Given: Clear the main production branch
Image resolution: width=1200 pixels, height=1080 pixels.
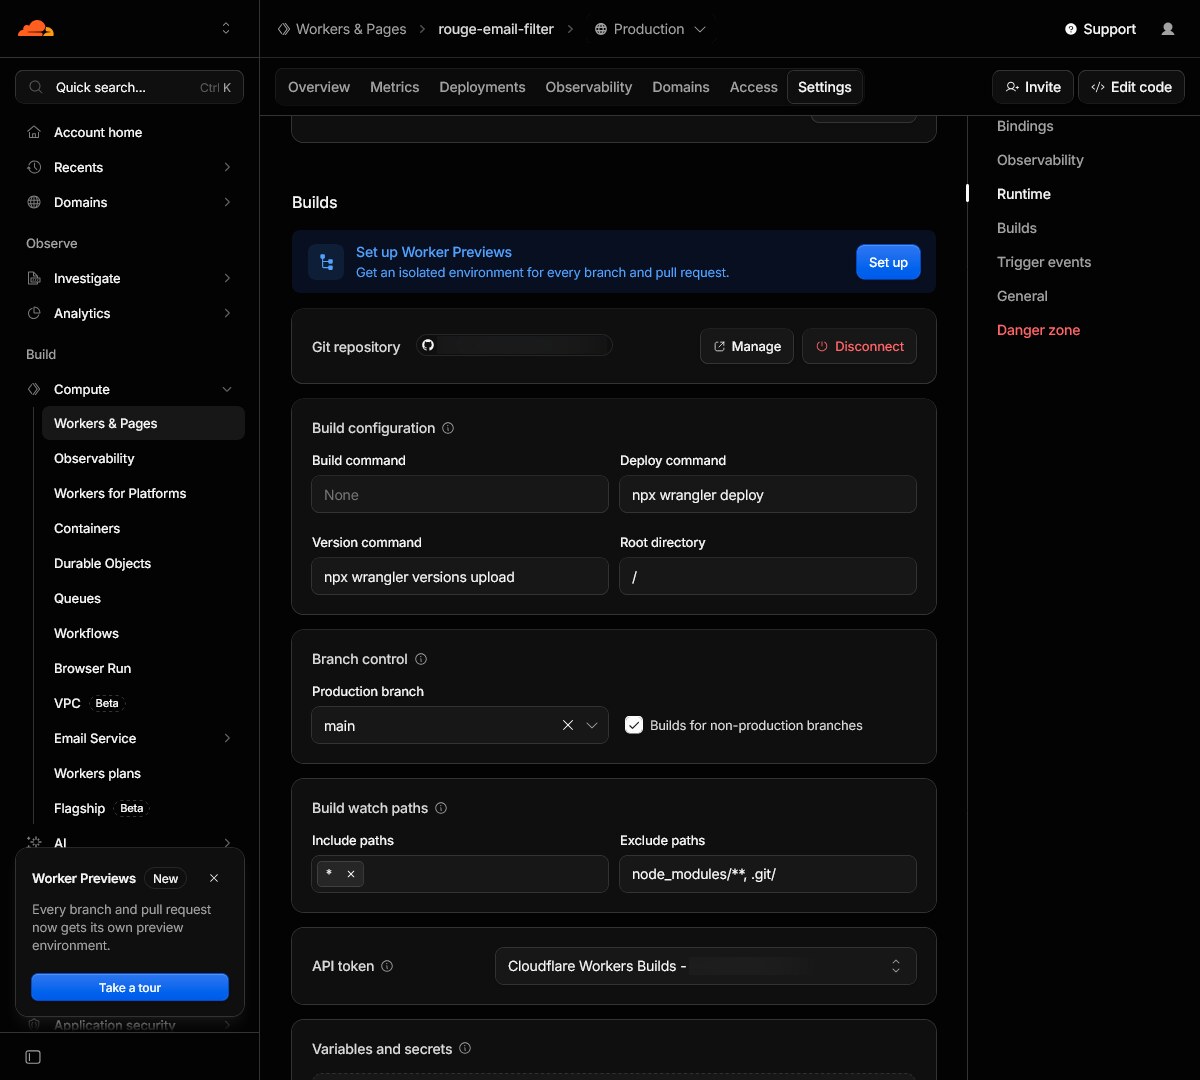Looking at the screenshot, I should [x=568, y=725].
